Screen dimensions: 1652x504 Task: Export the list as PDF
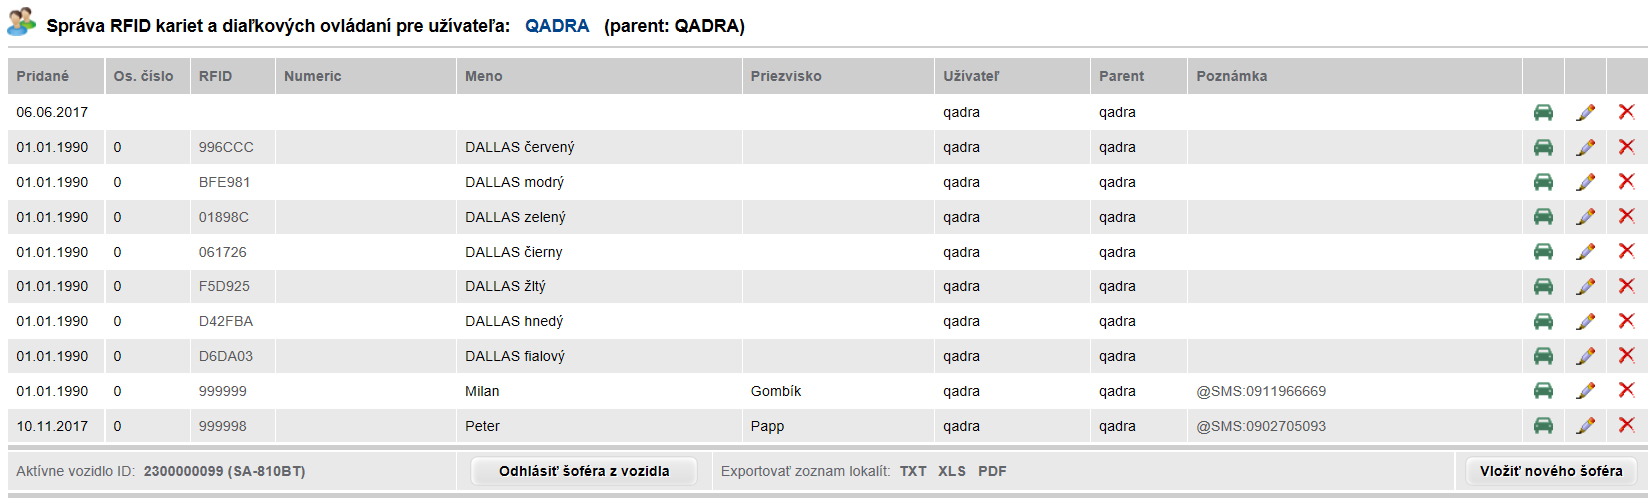[992, 471]
